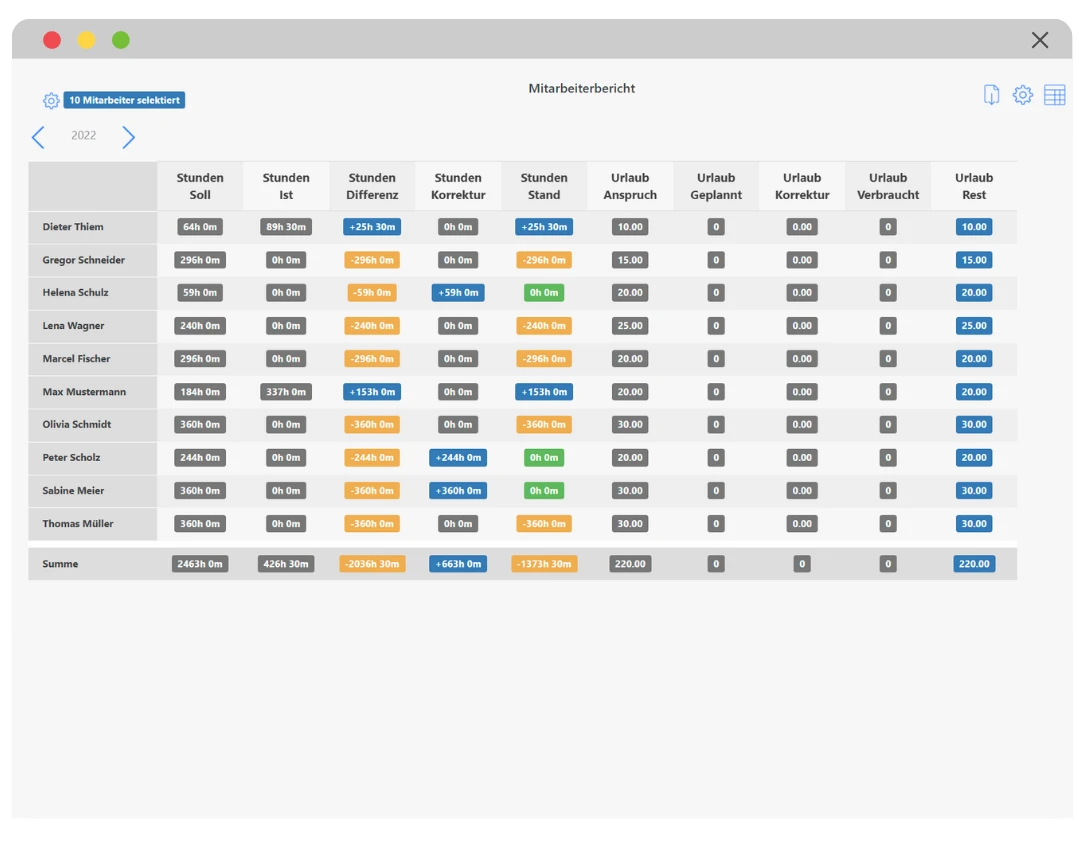Image resolution: width=1079 pixels, height=842 pixels.
Task: Advance to next year with right arrow
Action: coord(128,137)
